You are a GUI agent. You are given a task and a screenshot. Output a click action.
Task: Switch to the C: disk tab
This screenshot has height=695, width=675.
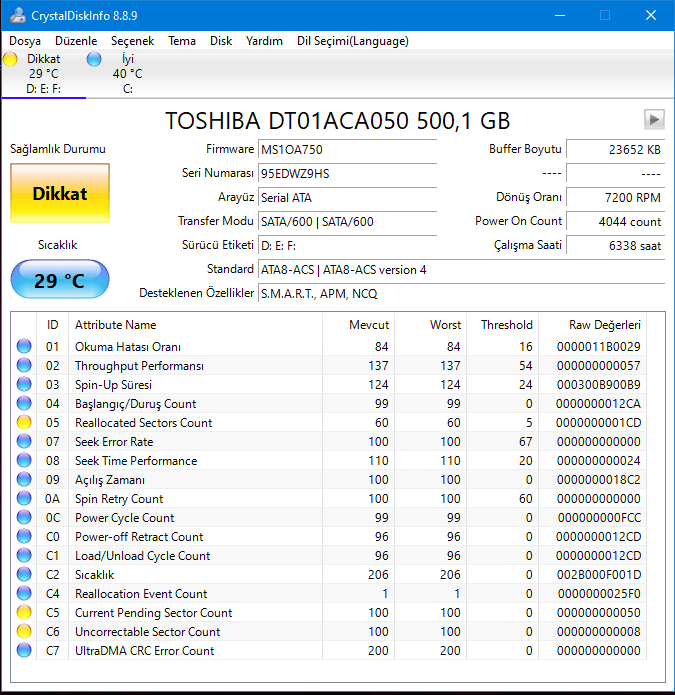128,74
